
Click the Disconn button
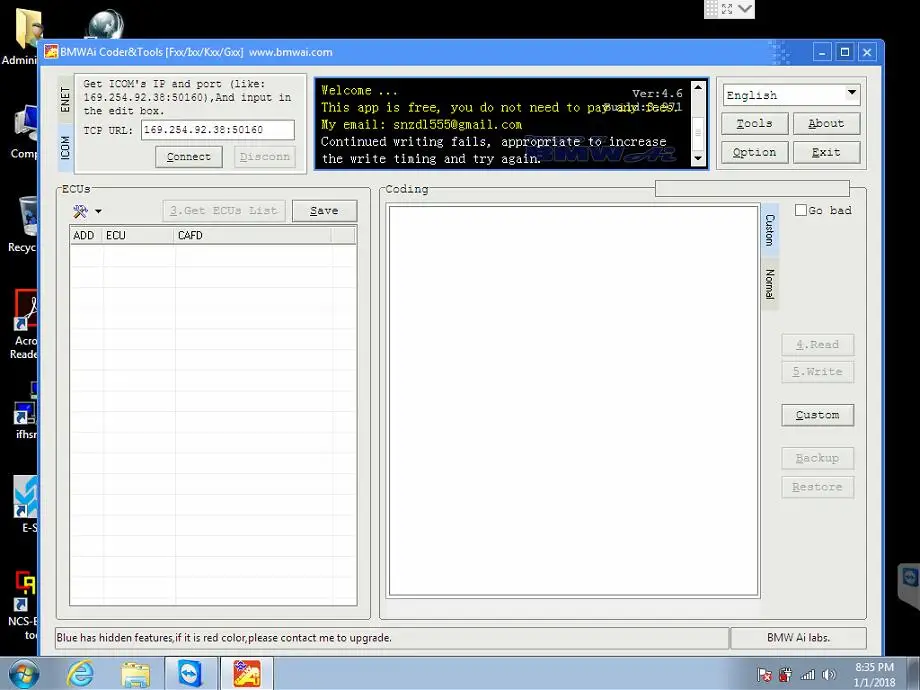(265, 157)
